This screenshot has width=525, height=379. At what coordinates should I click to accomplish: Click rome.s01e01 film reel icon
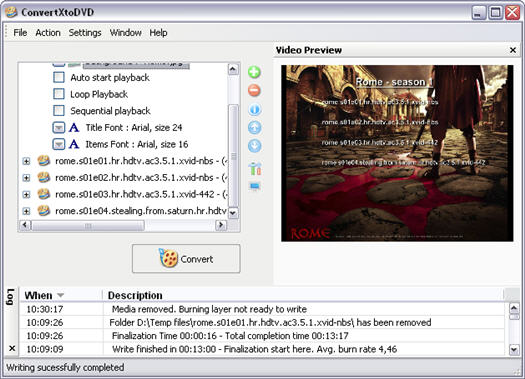44,161
